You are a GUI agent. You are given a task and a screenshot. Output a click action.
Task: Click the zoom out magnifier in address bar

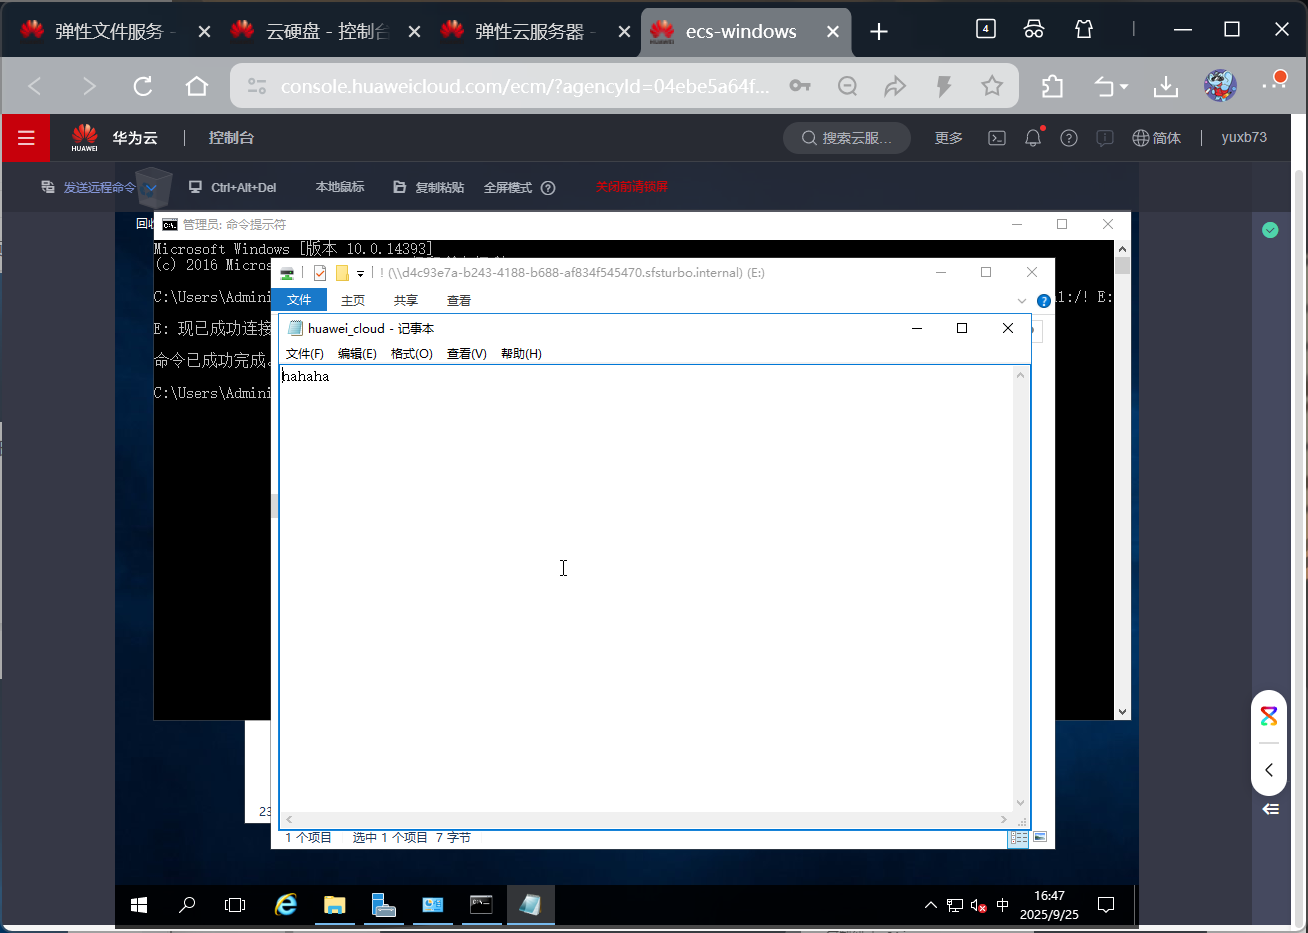click(848, 86)
